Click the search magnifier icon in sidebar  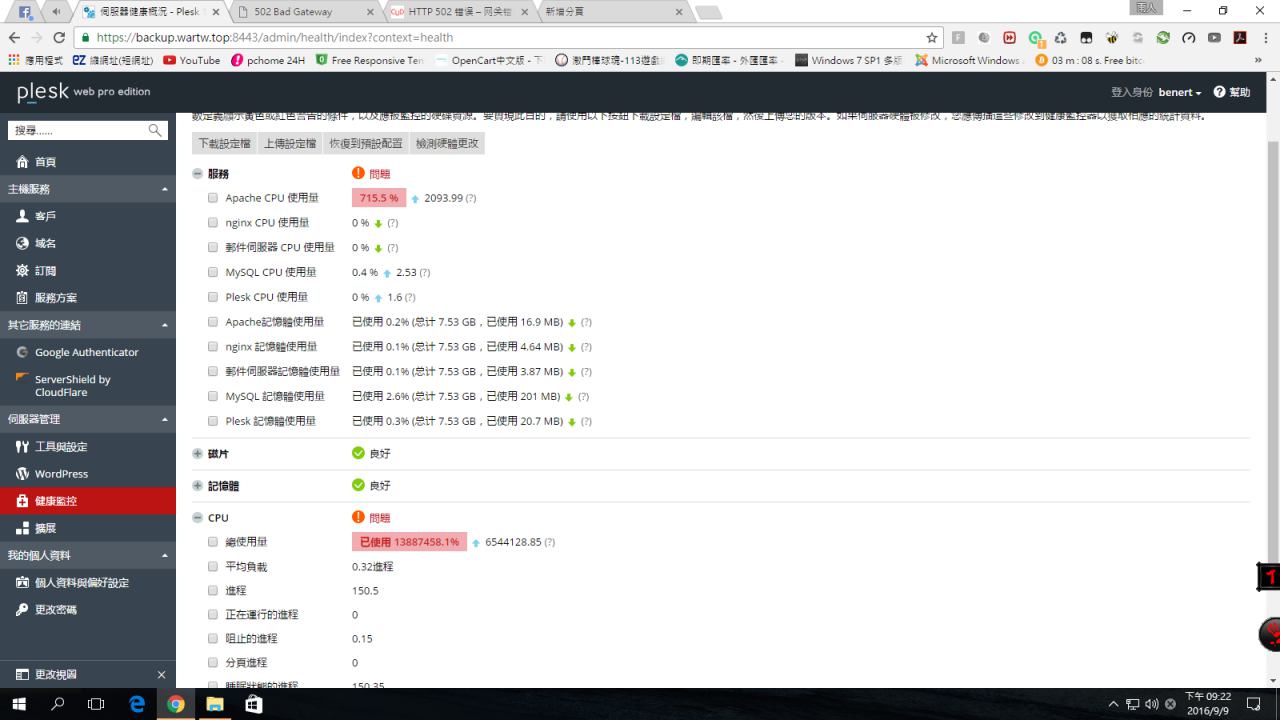pos(155,130)
